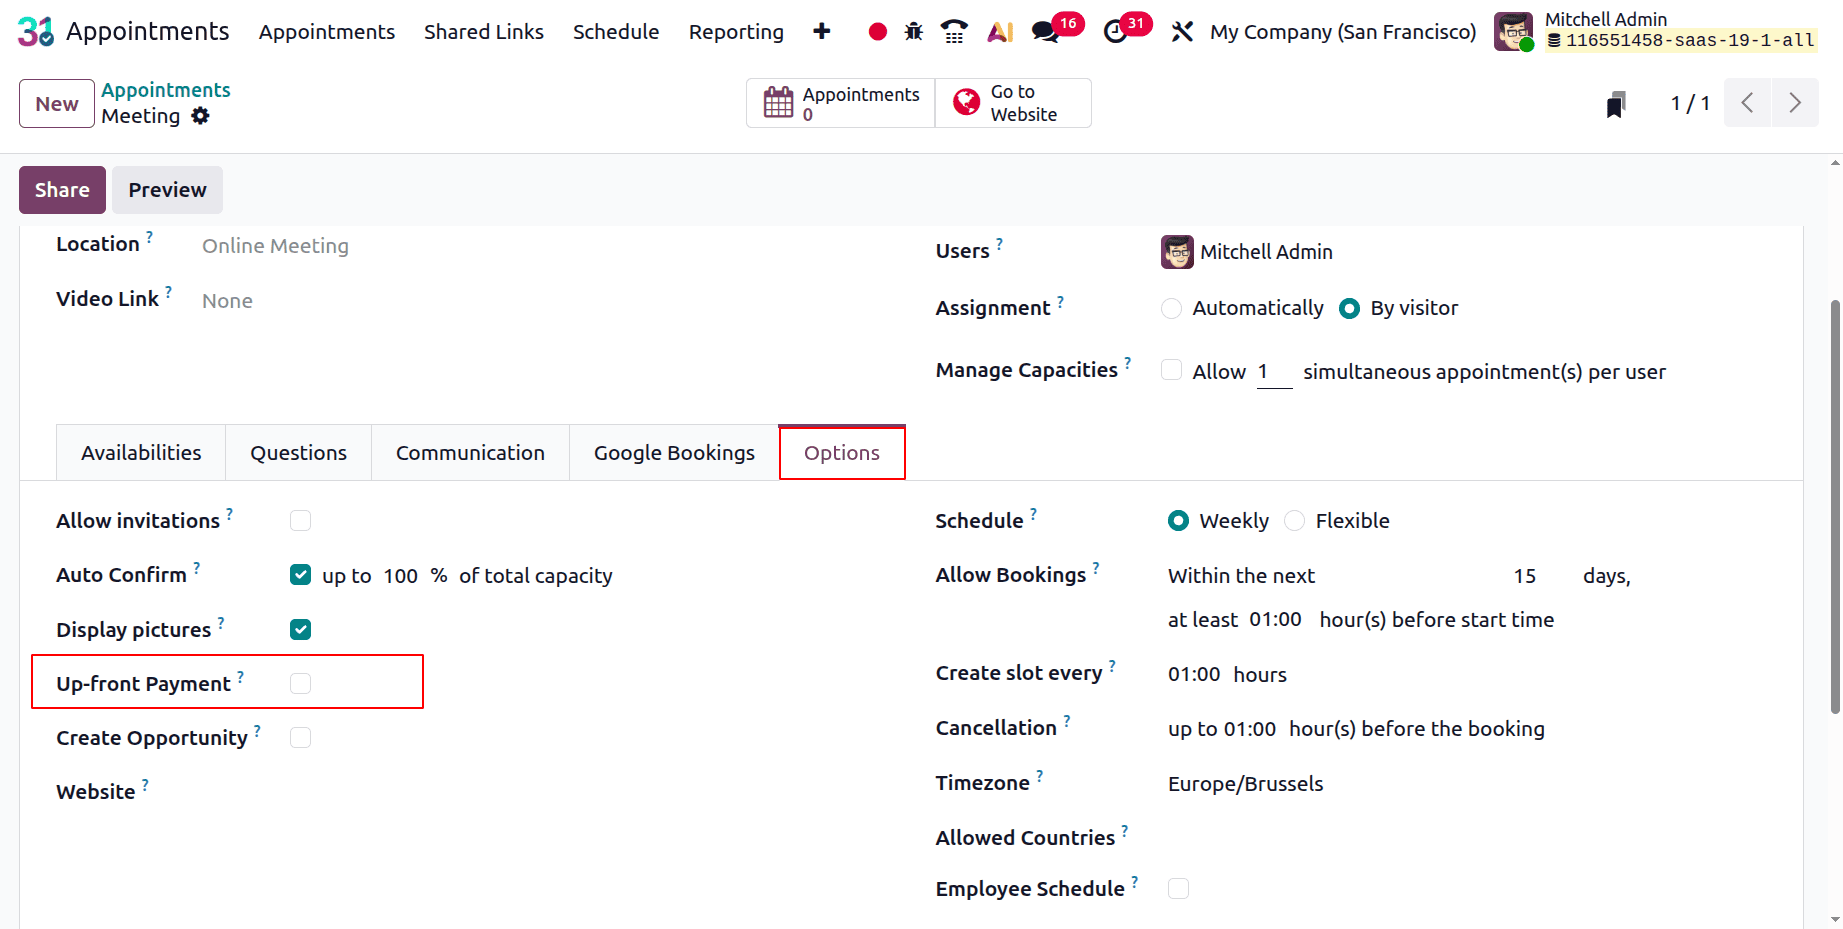Open the Reporting menu
Screen dimensions: 1843x929
click(x=736, y=32)
